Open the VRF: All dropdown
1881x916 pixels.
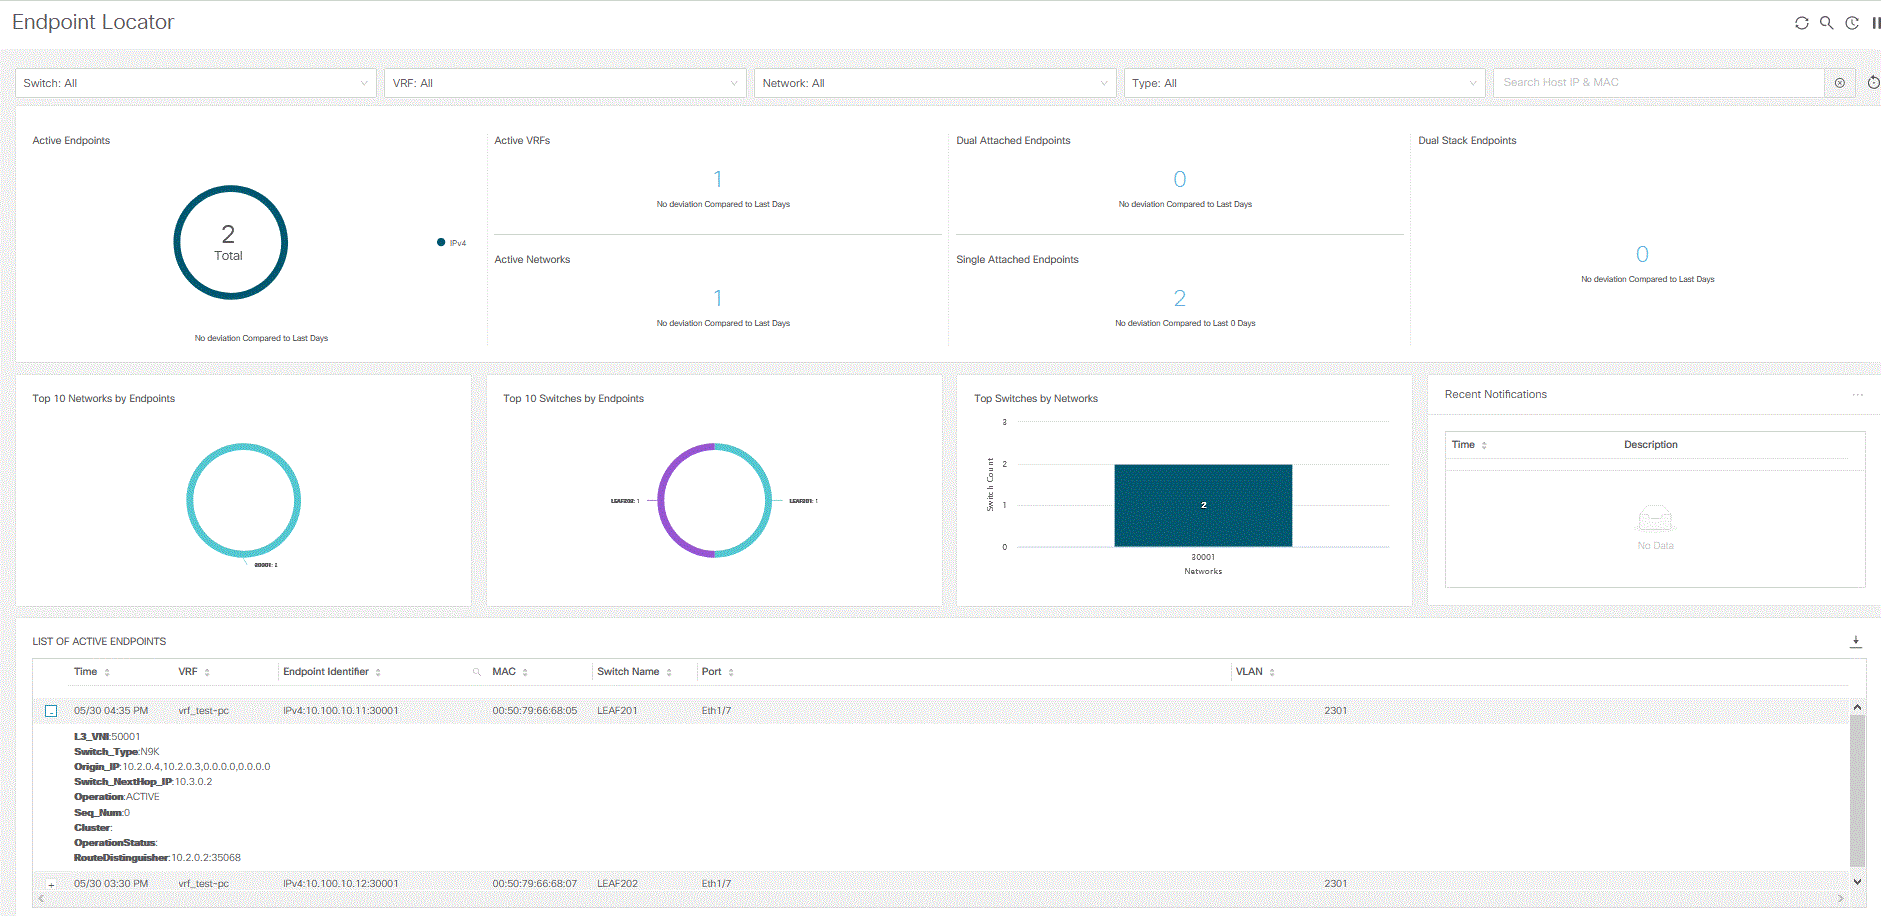click(565, 83)
